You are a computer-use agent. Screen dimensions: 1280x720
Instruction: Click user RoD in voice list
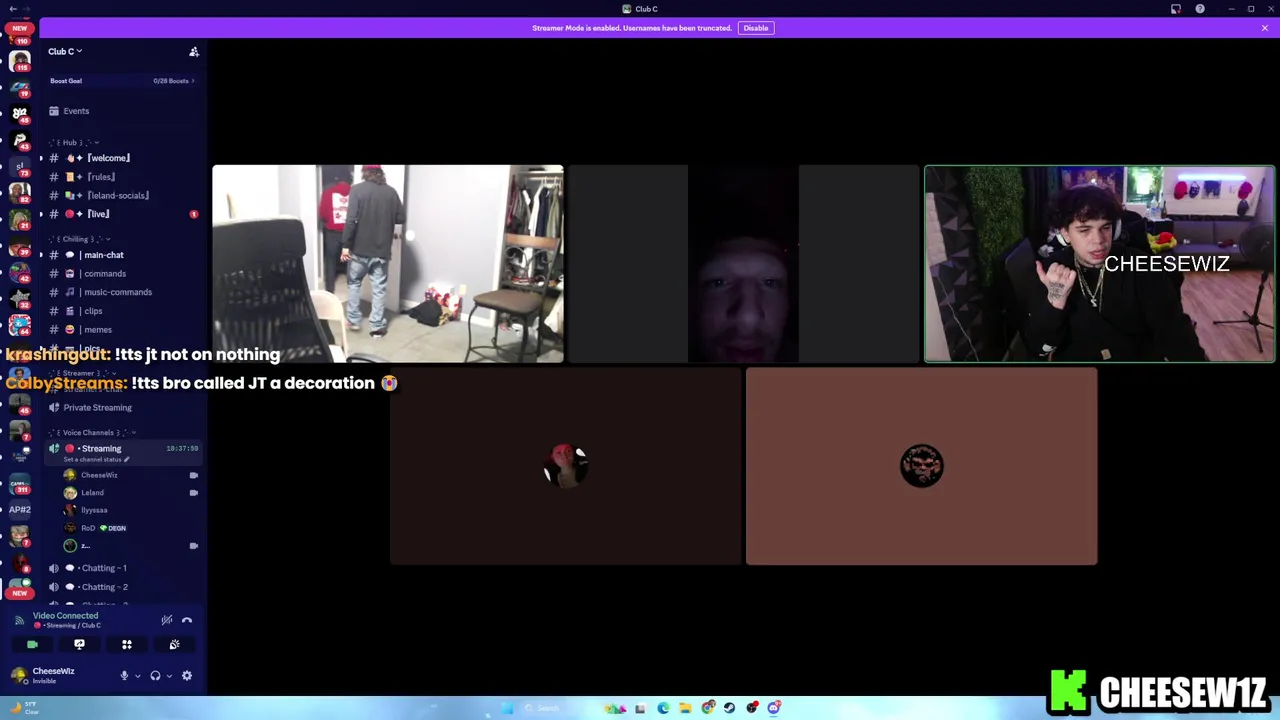pyautogui.click(x=88, y=528)
